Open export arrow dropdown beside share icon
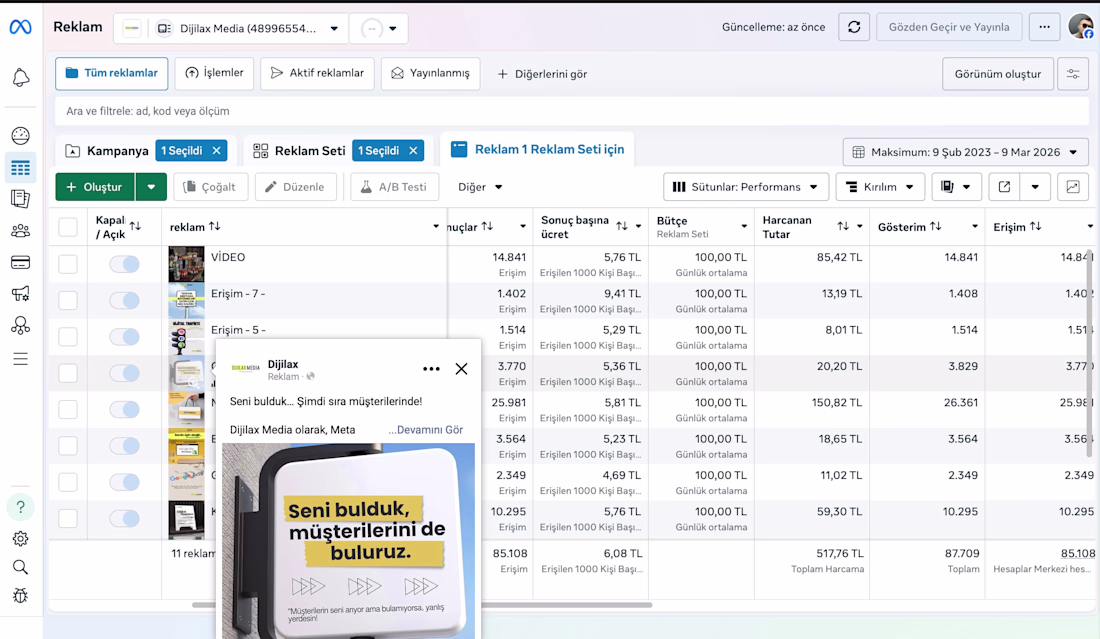The width and height of the screenshot is (1100, 639). pos(1035,187)
